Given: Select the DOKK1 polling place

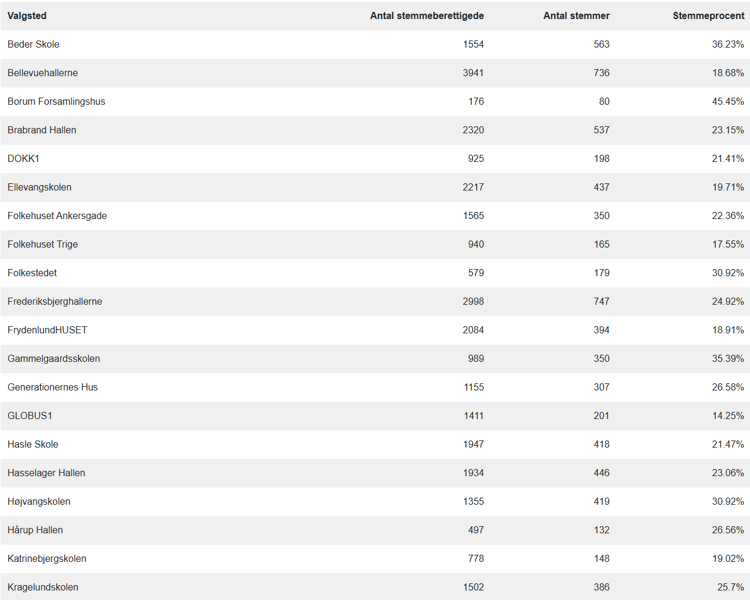Looking at the screenshot, I should coord(23,159).
